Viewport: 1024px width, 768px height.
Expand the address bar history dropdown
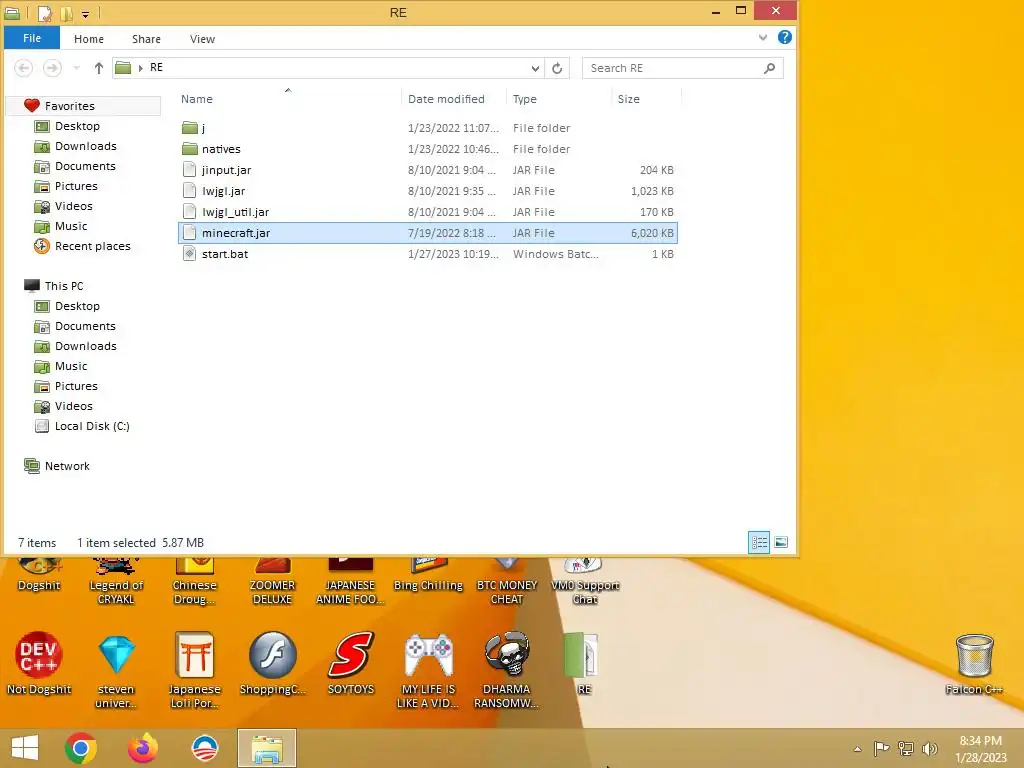[x=535, y=68]
